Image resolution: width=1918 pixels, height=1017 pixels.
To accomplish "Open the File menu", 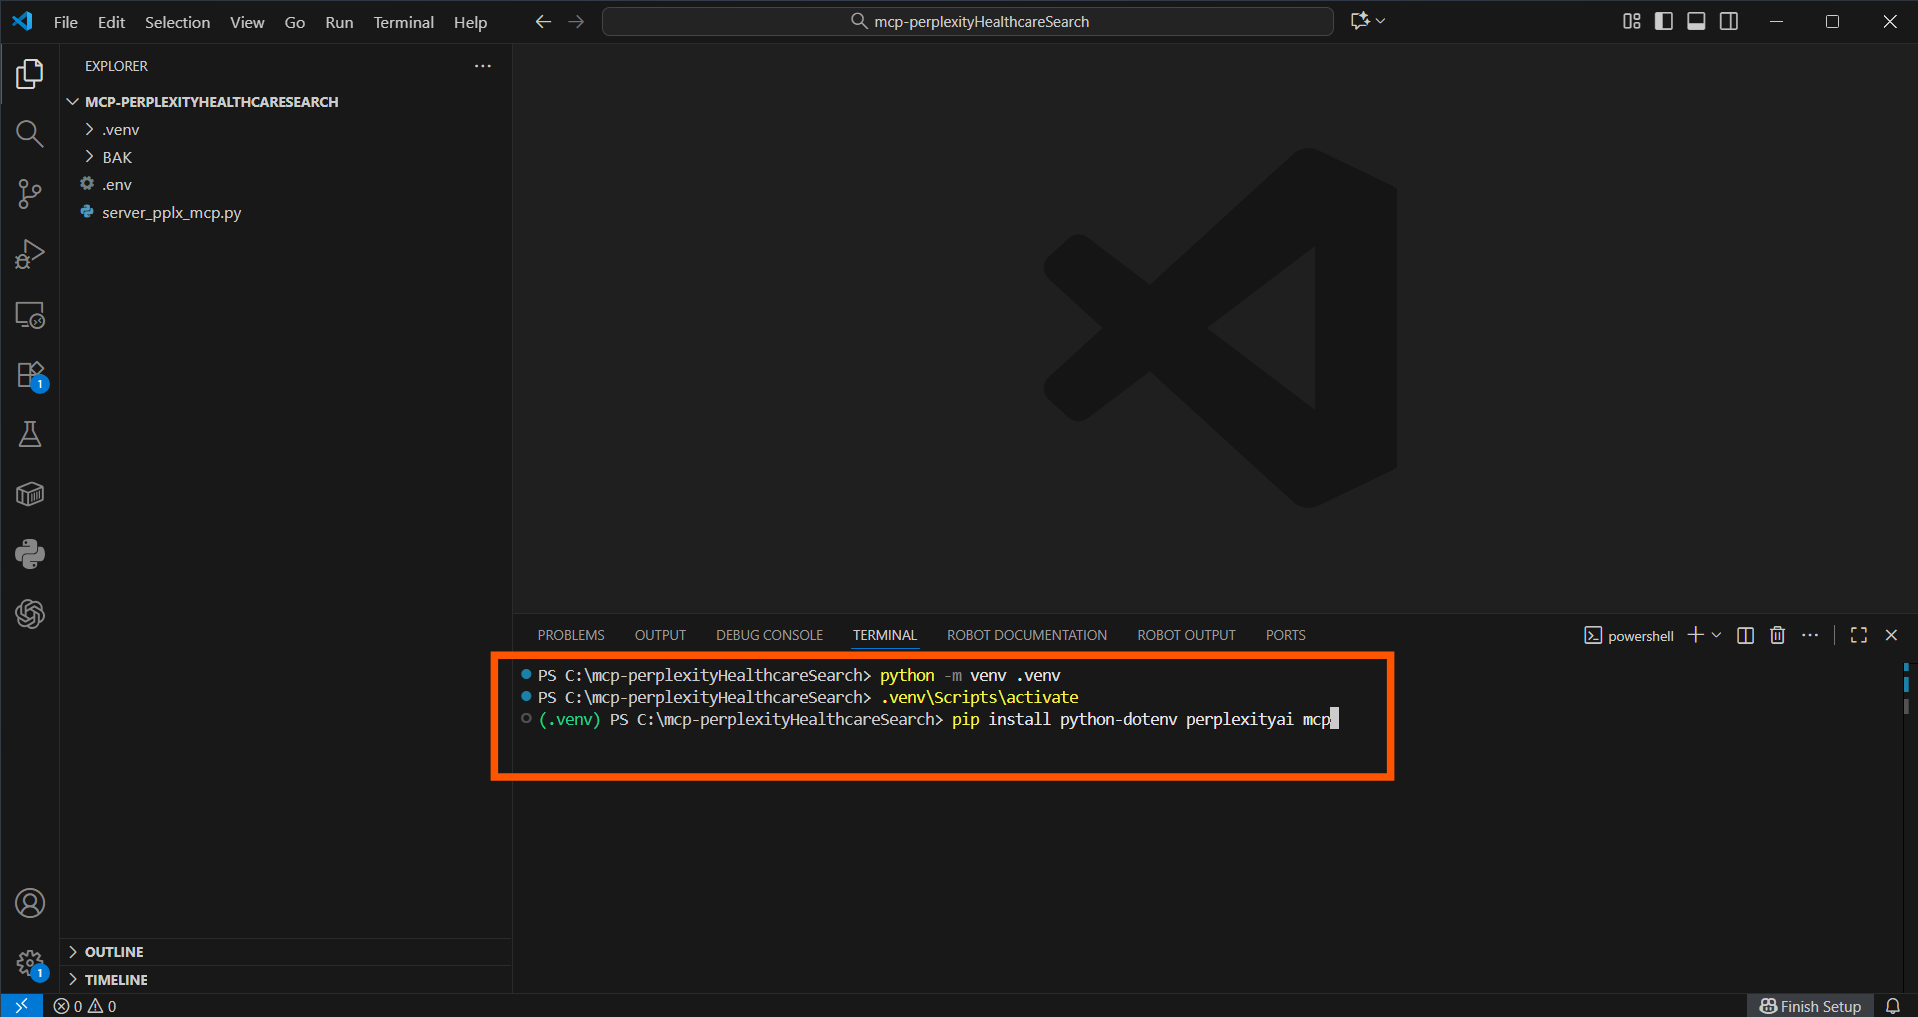I will [66, 22].
